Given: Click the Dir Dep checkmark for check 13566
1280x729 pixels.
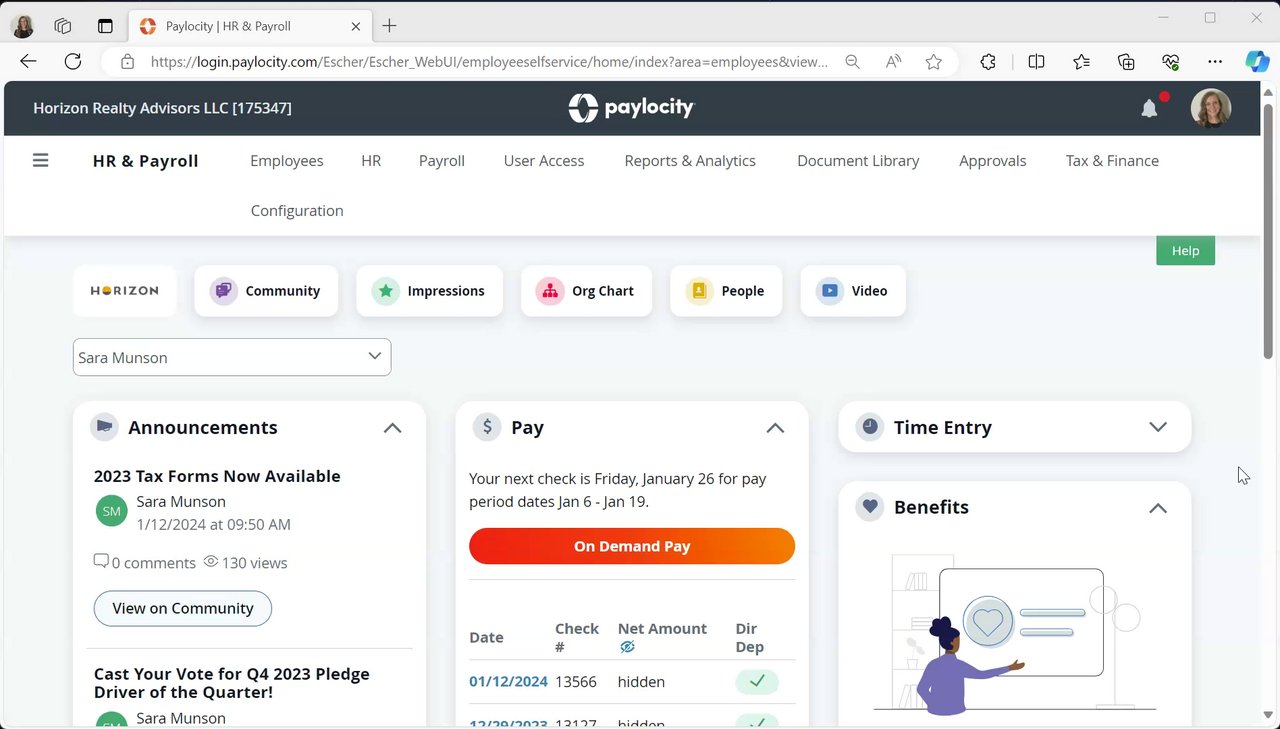Looking at the screenshot, I should 757,682.
